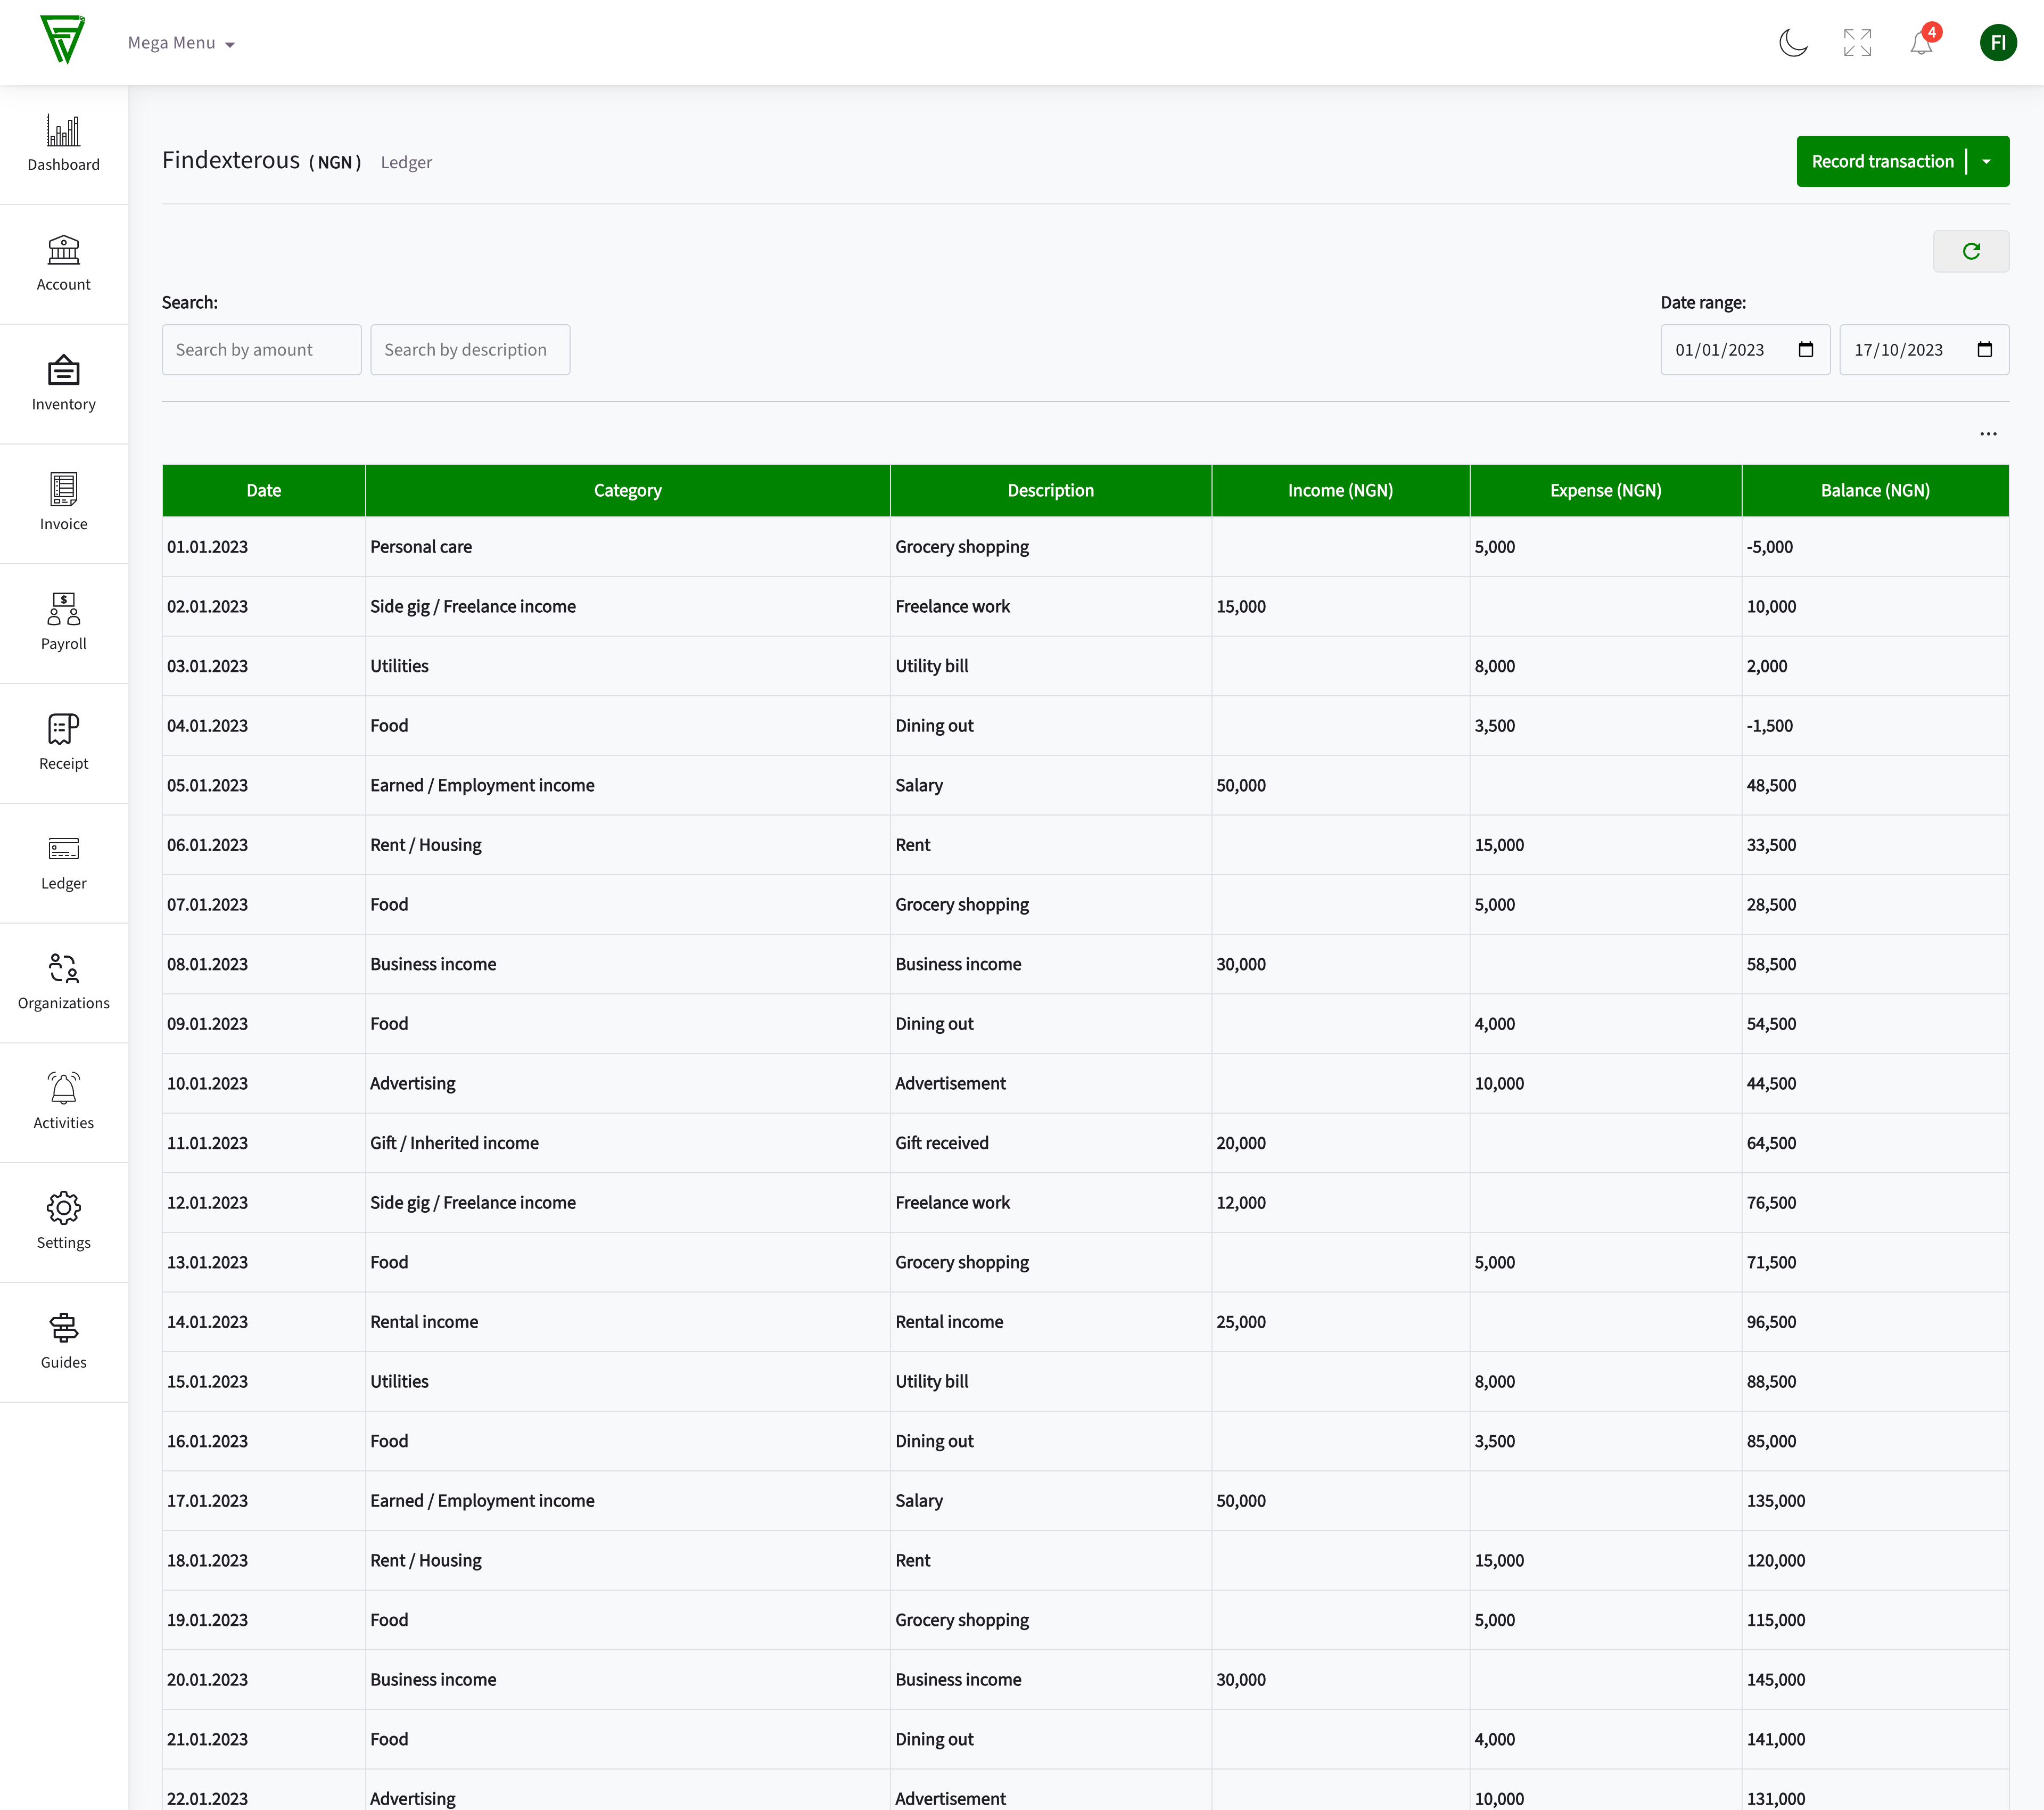Sort by the Category column header
Image resolution: width=2044 pixels, height=1810 pixels.
click(x=627, y=490)
